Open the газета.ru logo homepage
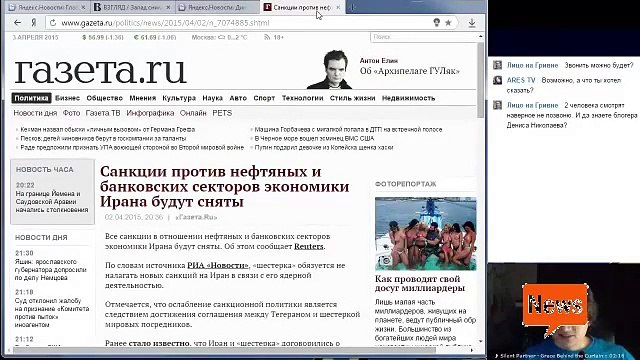This screenshot has width=640, height=360. click(x=100, y=71)
